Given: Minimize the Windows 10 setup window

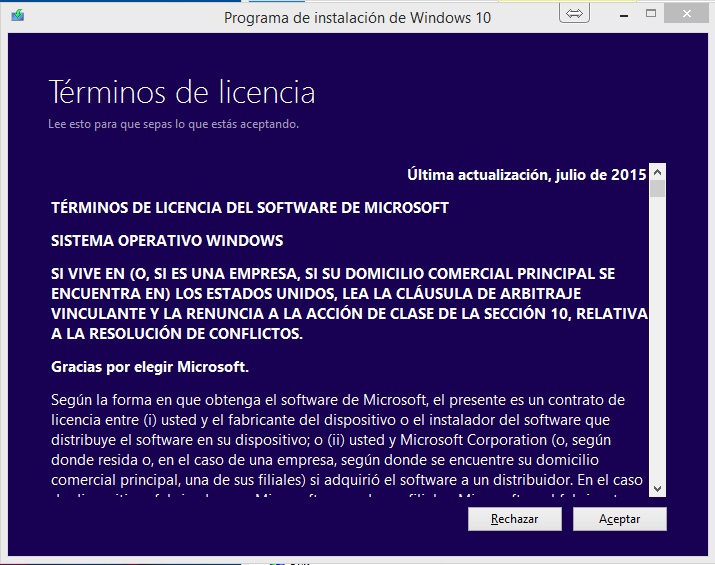Looking at the screenshot, I should point(624,15).
